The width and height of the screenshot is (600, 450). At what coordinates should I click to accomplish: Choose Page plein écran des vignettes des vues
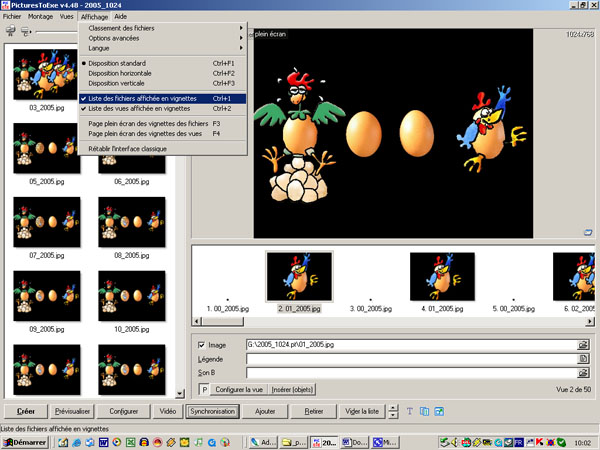click(162, 134)
